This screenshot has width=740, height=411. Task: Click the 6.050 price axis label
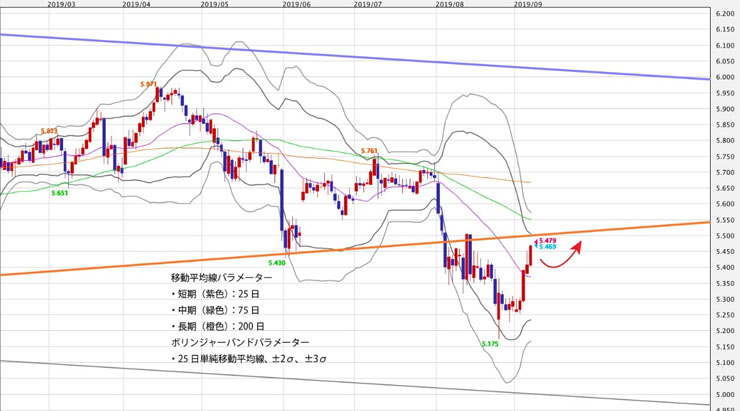[725, 61]
